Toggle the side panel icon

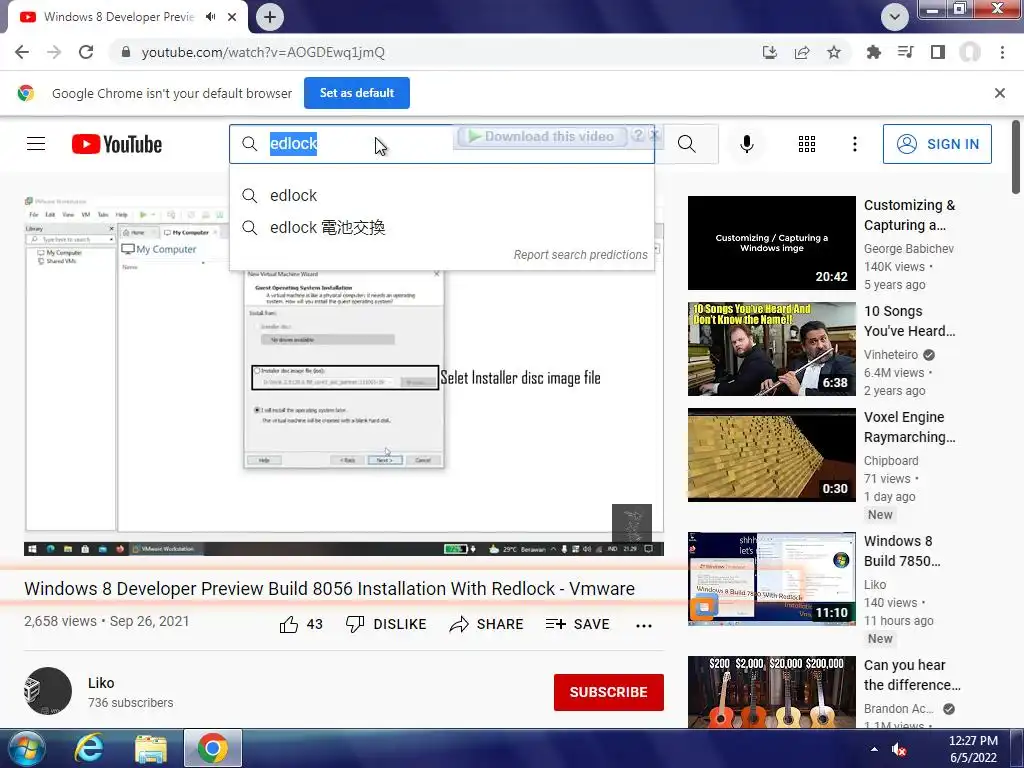(938, 52)
